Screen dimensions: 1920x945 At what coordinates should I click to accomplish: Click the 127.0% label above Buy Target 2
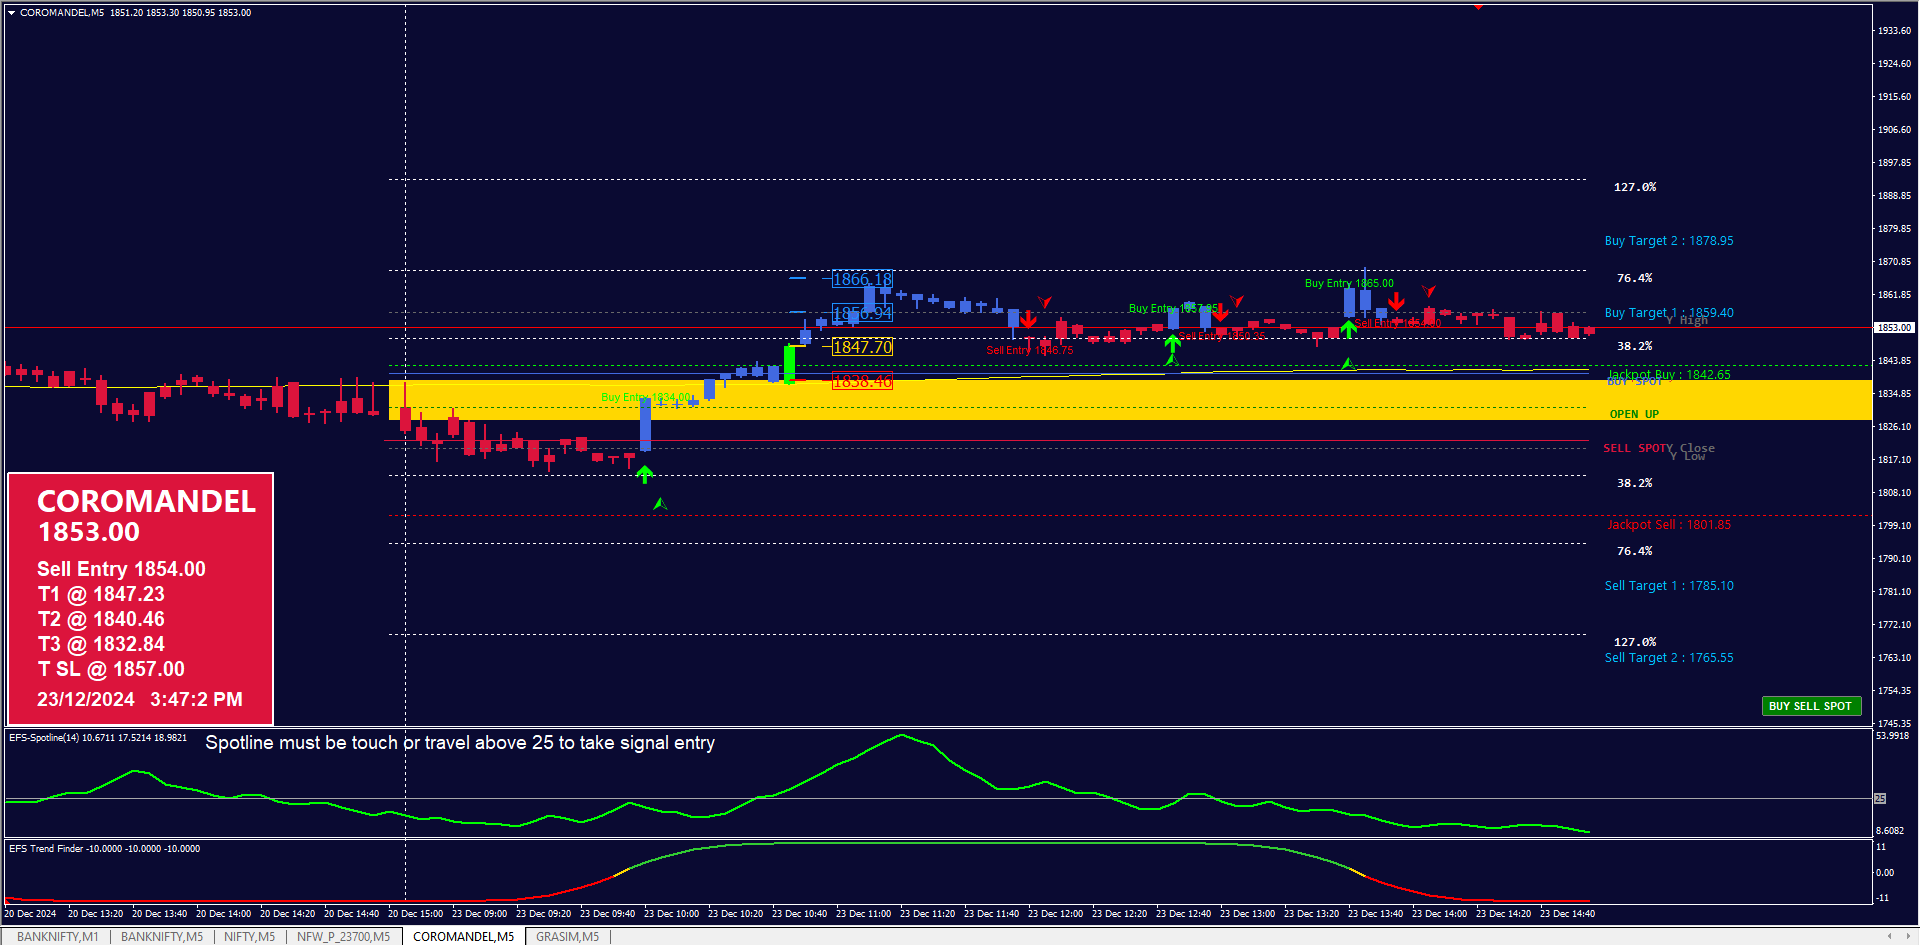[1635, 187]
